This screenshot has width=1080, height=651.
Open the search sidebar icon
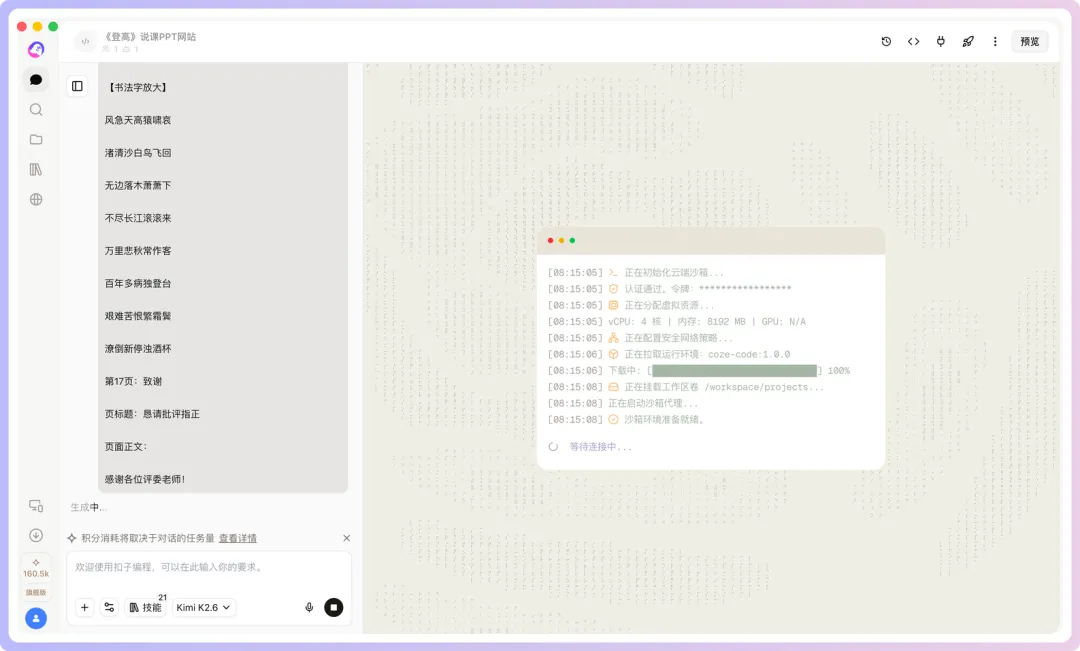coord(36,110)
